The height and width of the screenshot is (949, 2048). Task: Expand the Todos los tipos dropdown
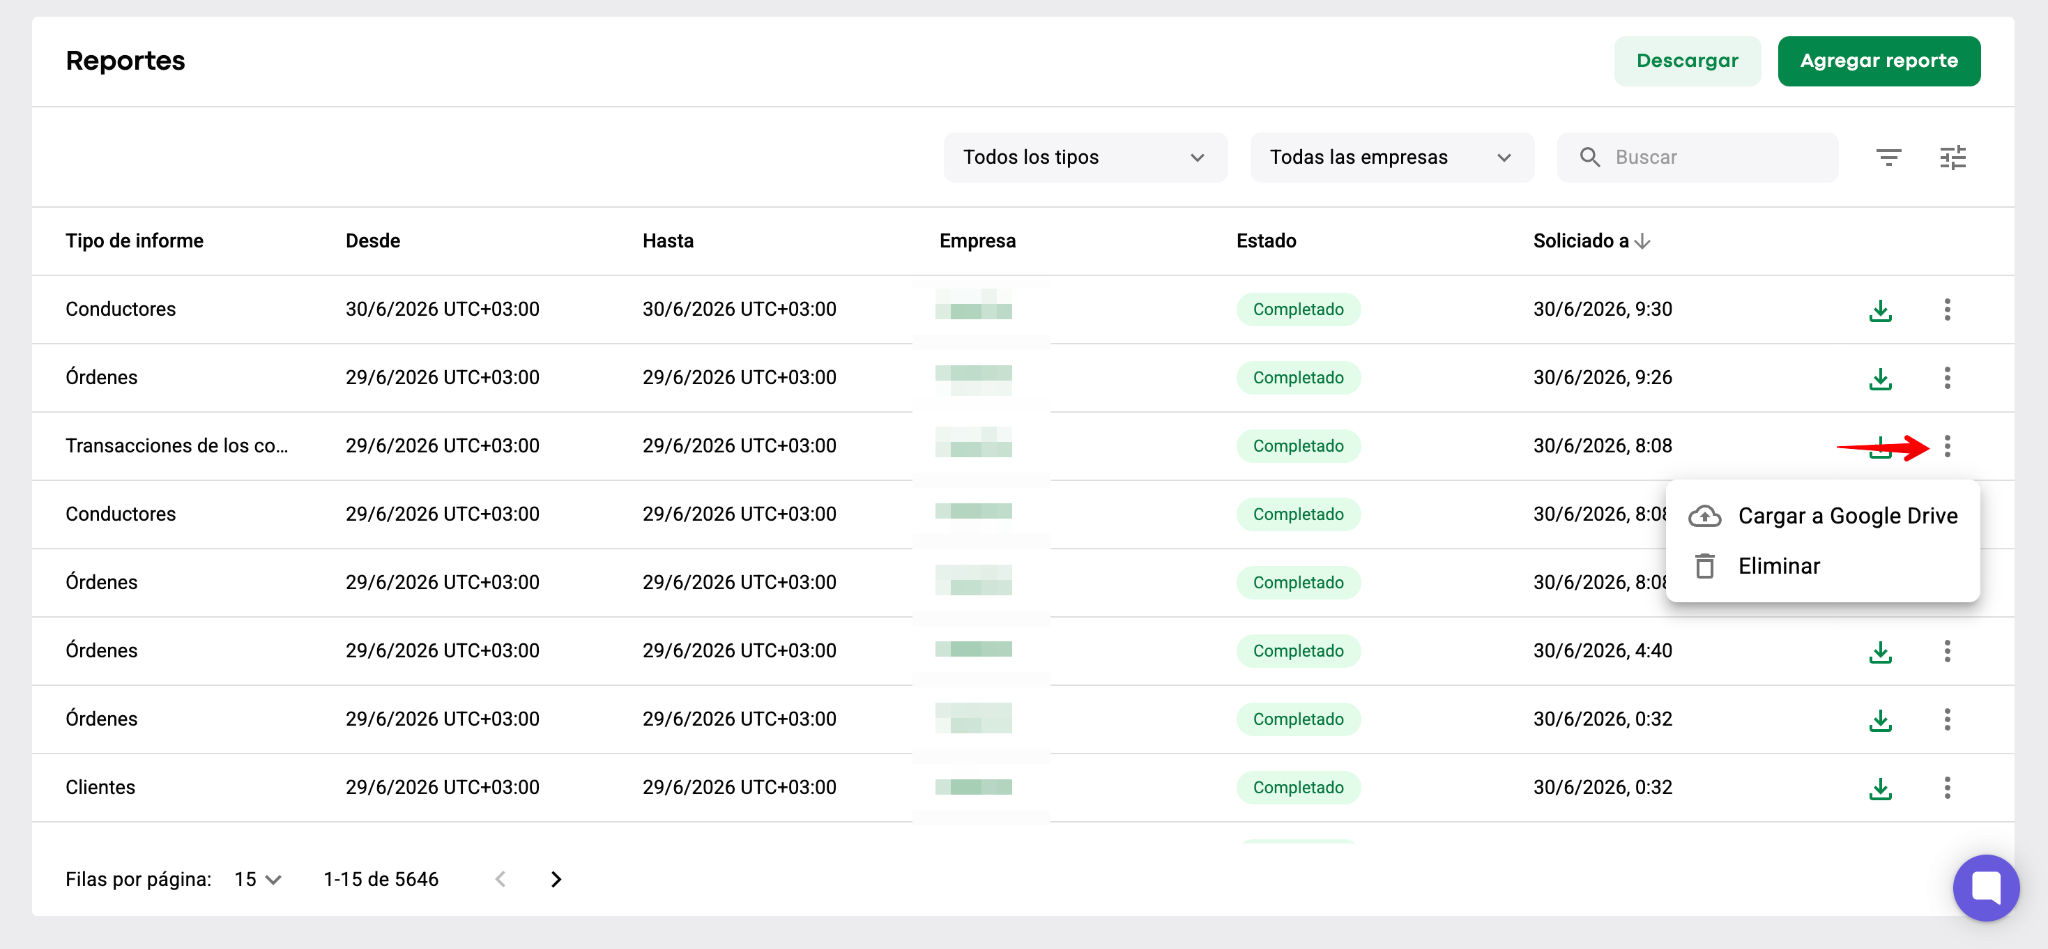point(1085,157)
